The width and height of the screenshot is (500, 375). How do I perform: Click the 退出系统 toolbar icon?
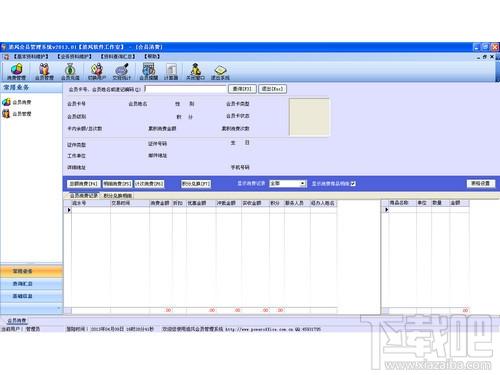click(x=220, y=72)
